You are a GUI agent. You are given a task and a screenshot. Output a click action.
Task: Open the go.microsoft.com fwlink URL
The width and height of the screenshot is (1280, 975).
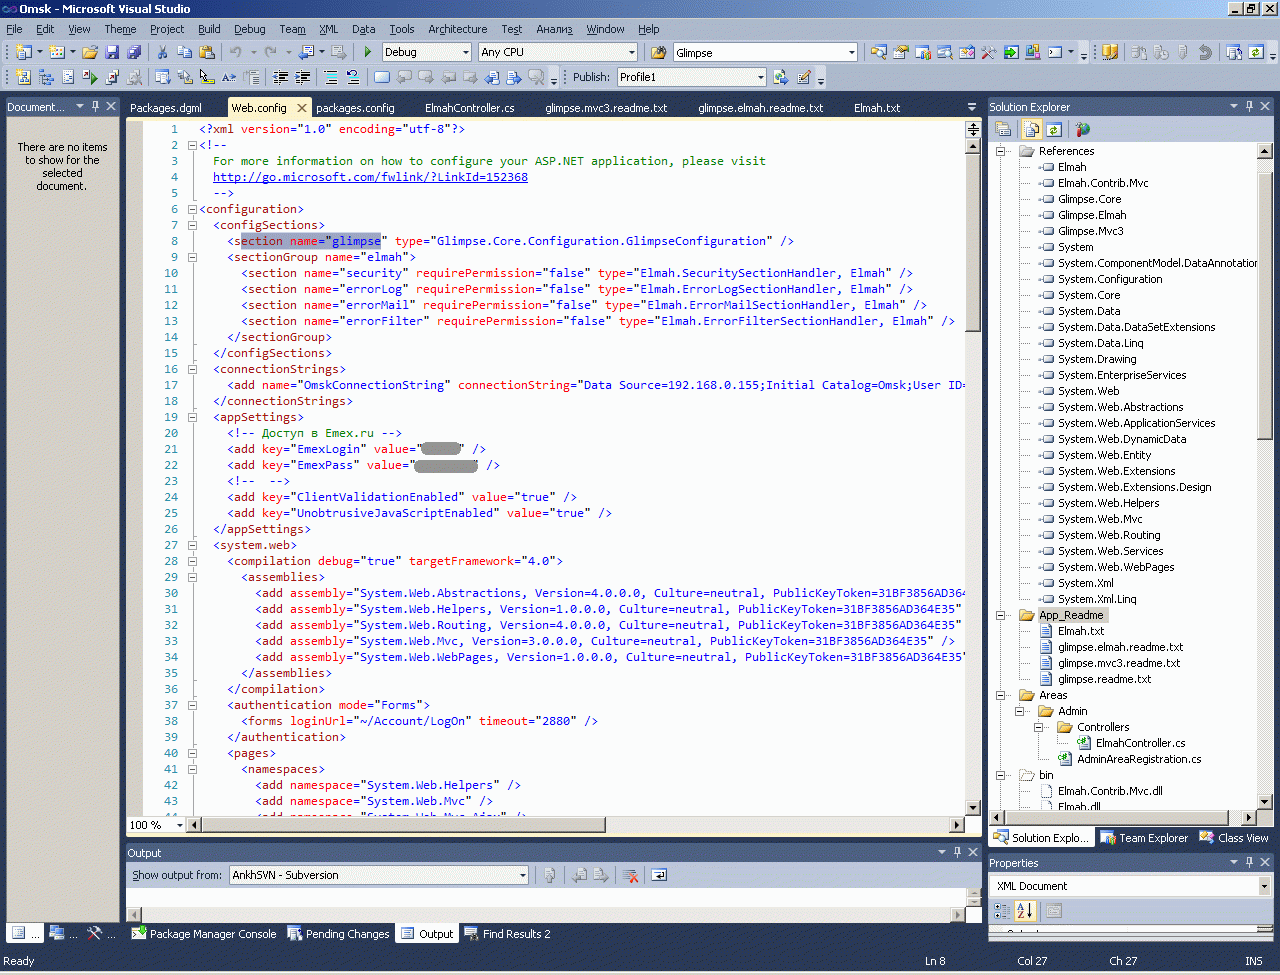coord(370,177)
